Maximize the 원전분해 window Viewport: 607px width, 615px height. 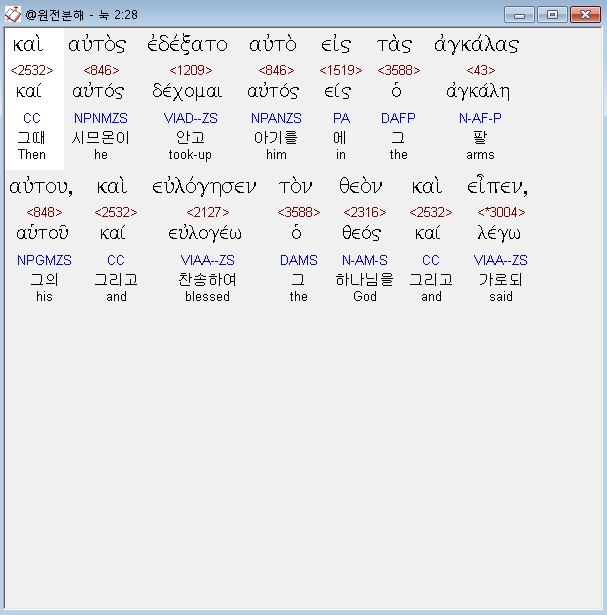click(x=552, y=15)
